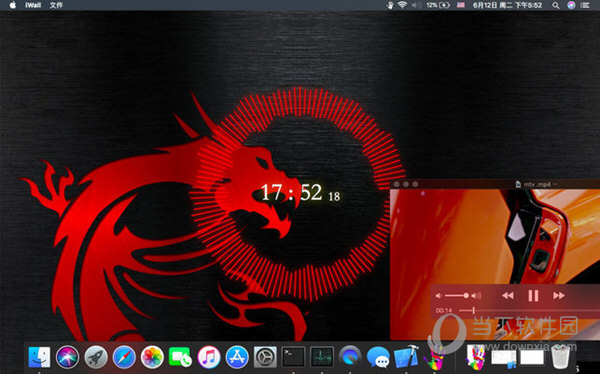Viewport: 600px width, 374px height.
Task: Activate Siri from the menu bar
Action: pos(571,5)
